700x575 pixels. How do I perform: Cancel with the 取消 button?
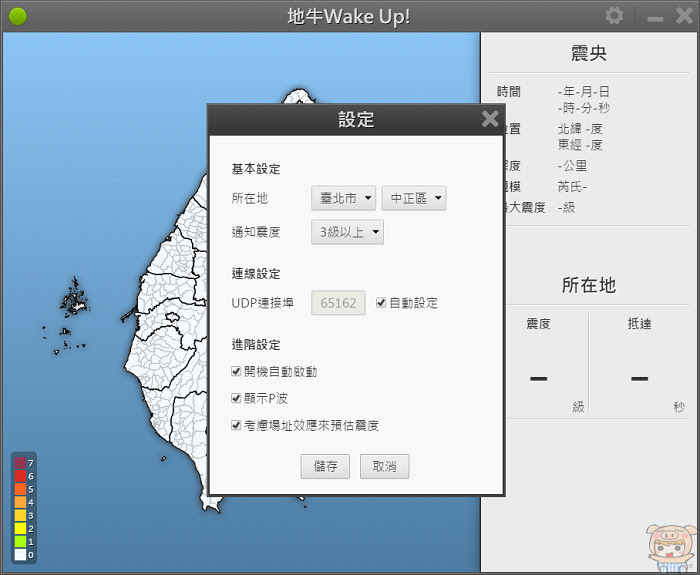[x=384, y=467]
